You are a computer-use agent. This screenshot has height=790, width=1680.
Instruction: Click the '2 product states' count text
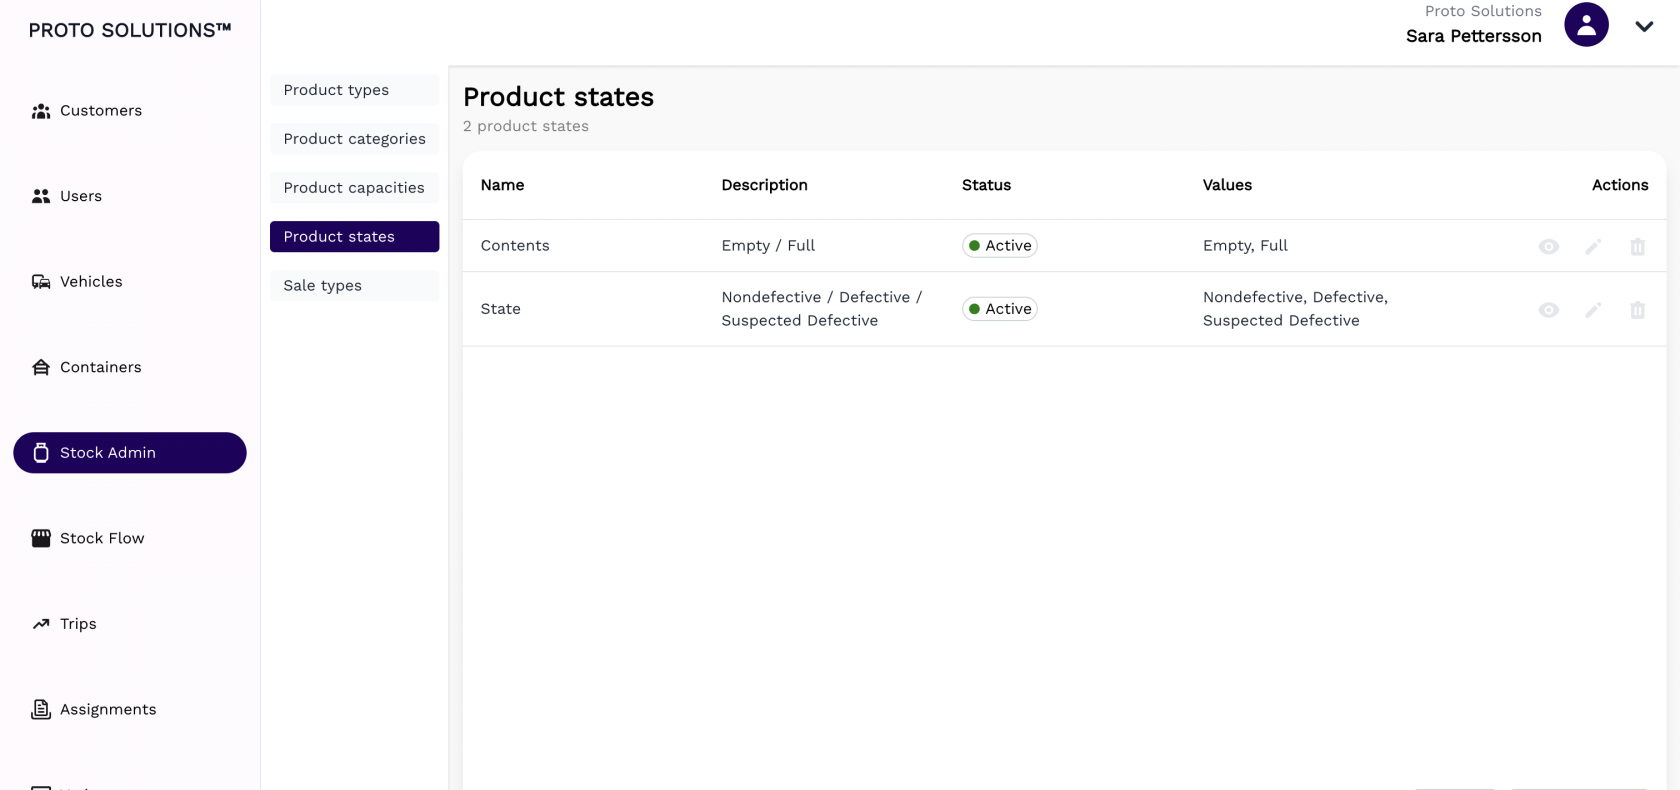pyautogui.click(x=526, y=126)
